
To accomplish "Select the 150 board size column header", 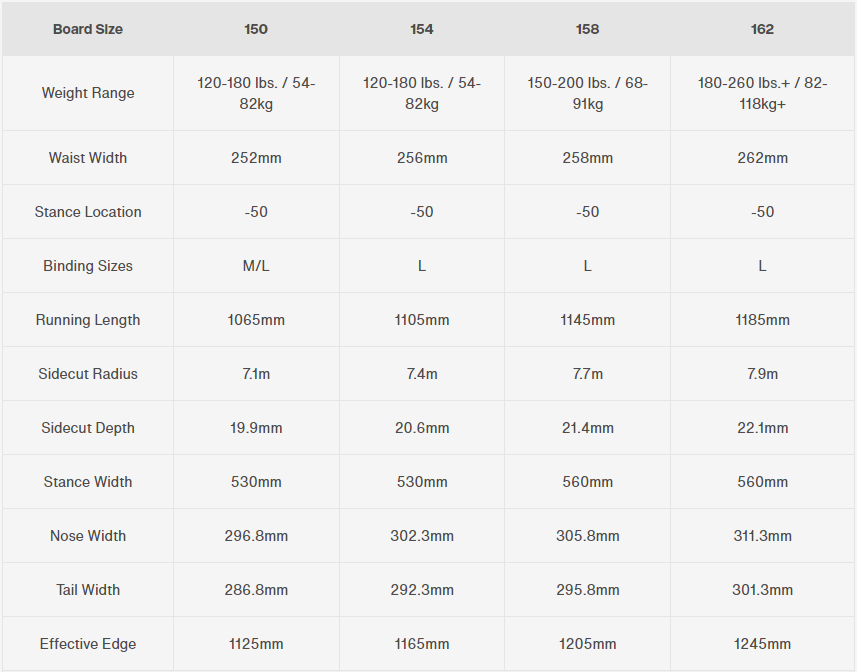I will (256, 29).
